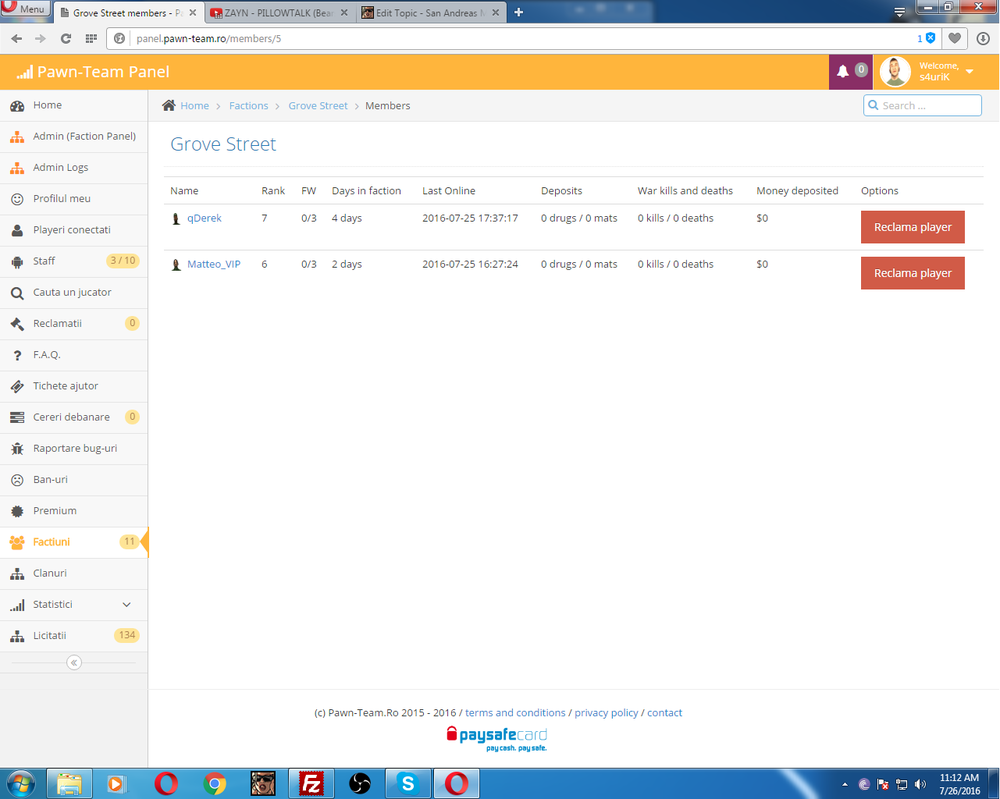Switch to the Edit Topic - San Andreas tab
Screen dimensions: 1000x799
429,13
